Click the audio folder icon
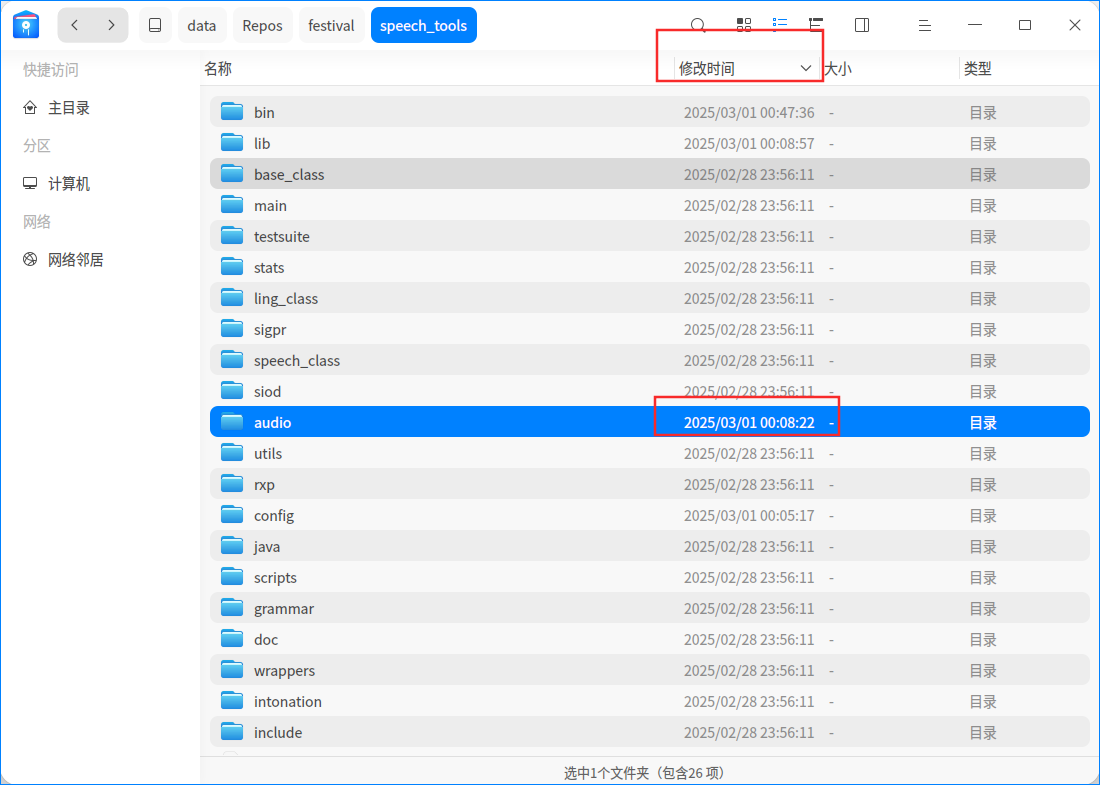Image resolution: width=1100 pixels, height=785 pixels. tap(232, 422)
